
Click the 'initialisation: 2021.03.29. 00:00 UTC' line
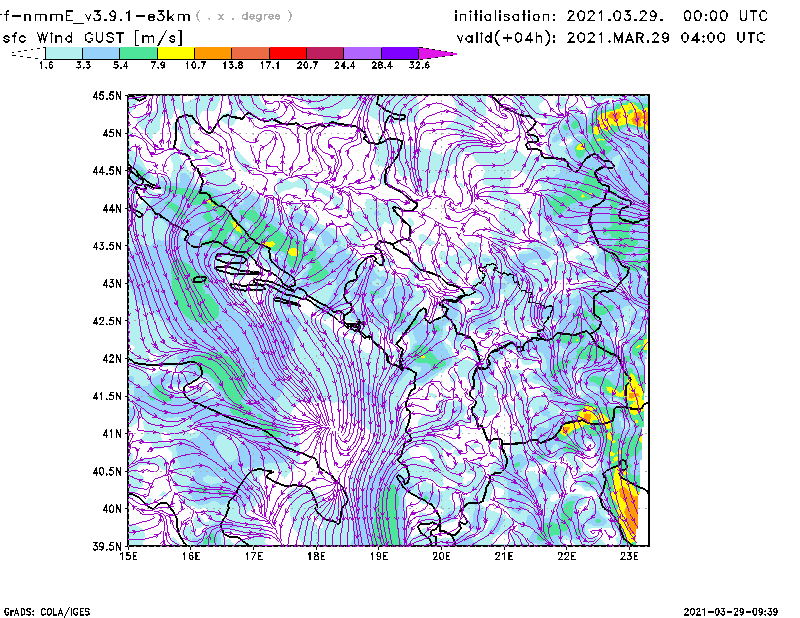click(611, 16)
